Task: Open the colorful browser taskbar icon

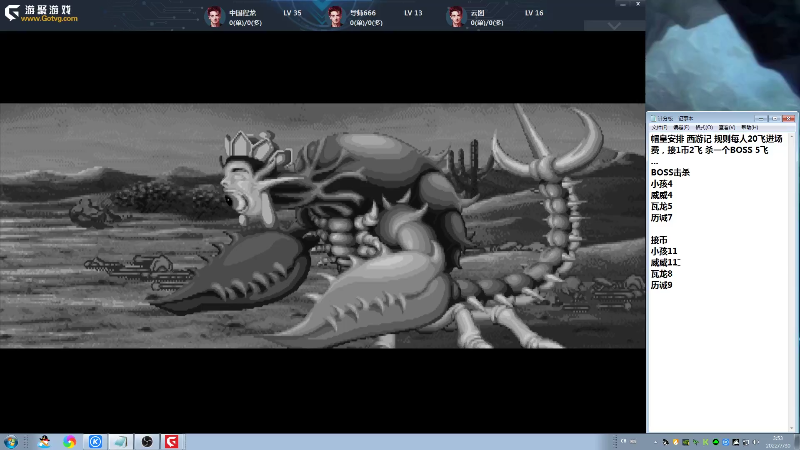Action: 70,442
